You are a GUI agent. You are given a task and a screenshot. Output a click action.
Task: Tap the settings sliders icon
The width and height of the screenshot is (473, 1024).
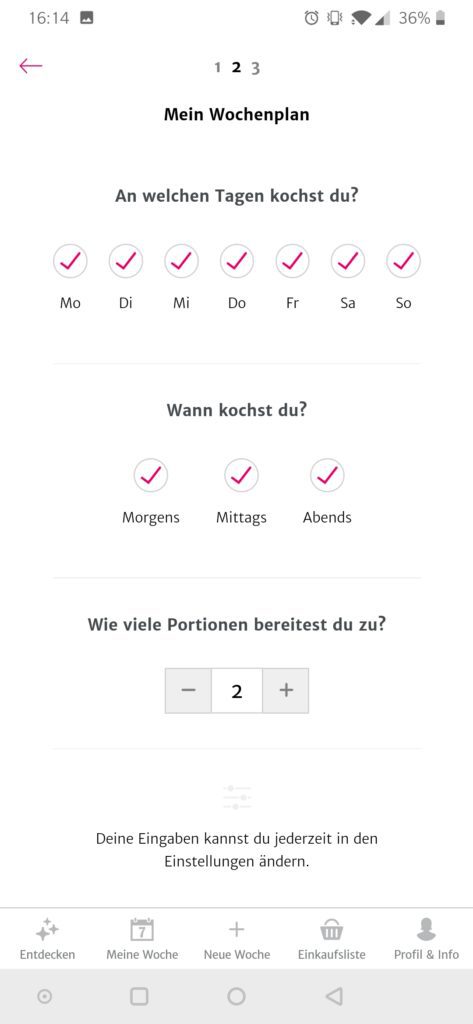coord(236,798)
